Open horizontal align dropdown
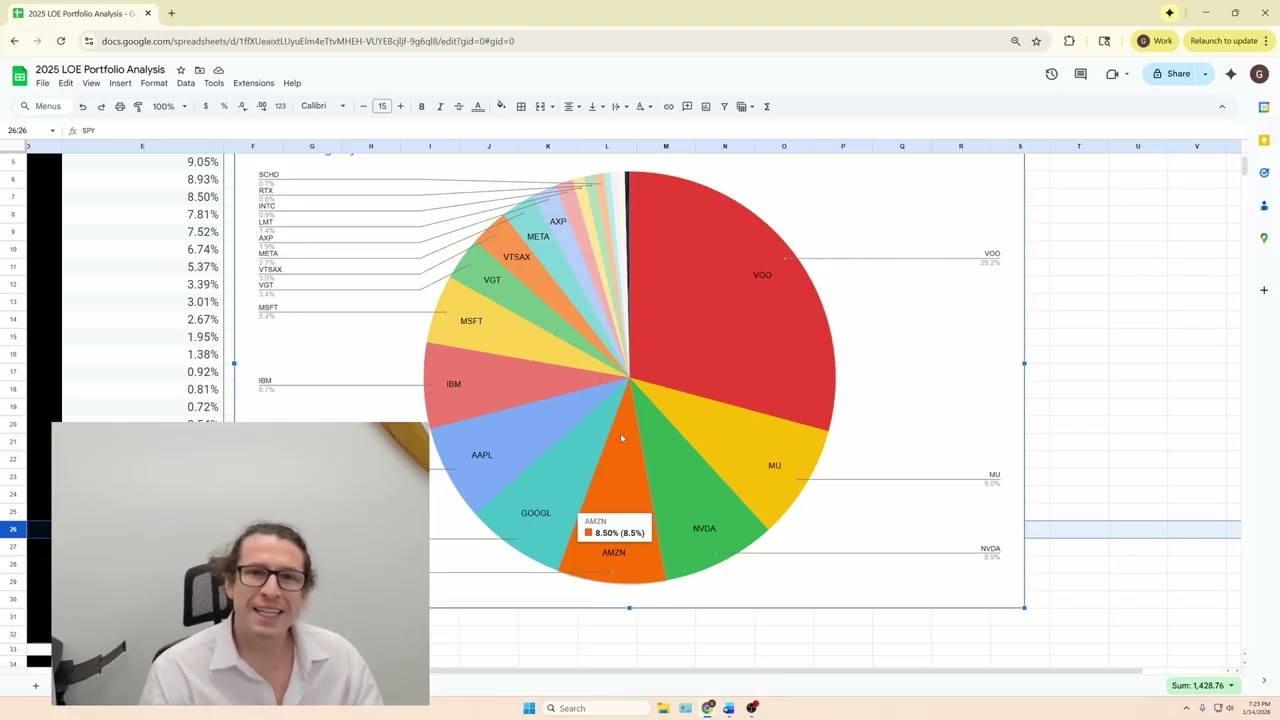 point(571,106)
